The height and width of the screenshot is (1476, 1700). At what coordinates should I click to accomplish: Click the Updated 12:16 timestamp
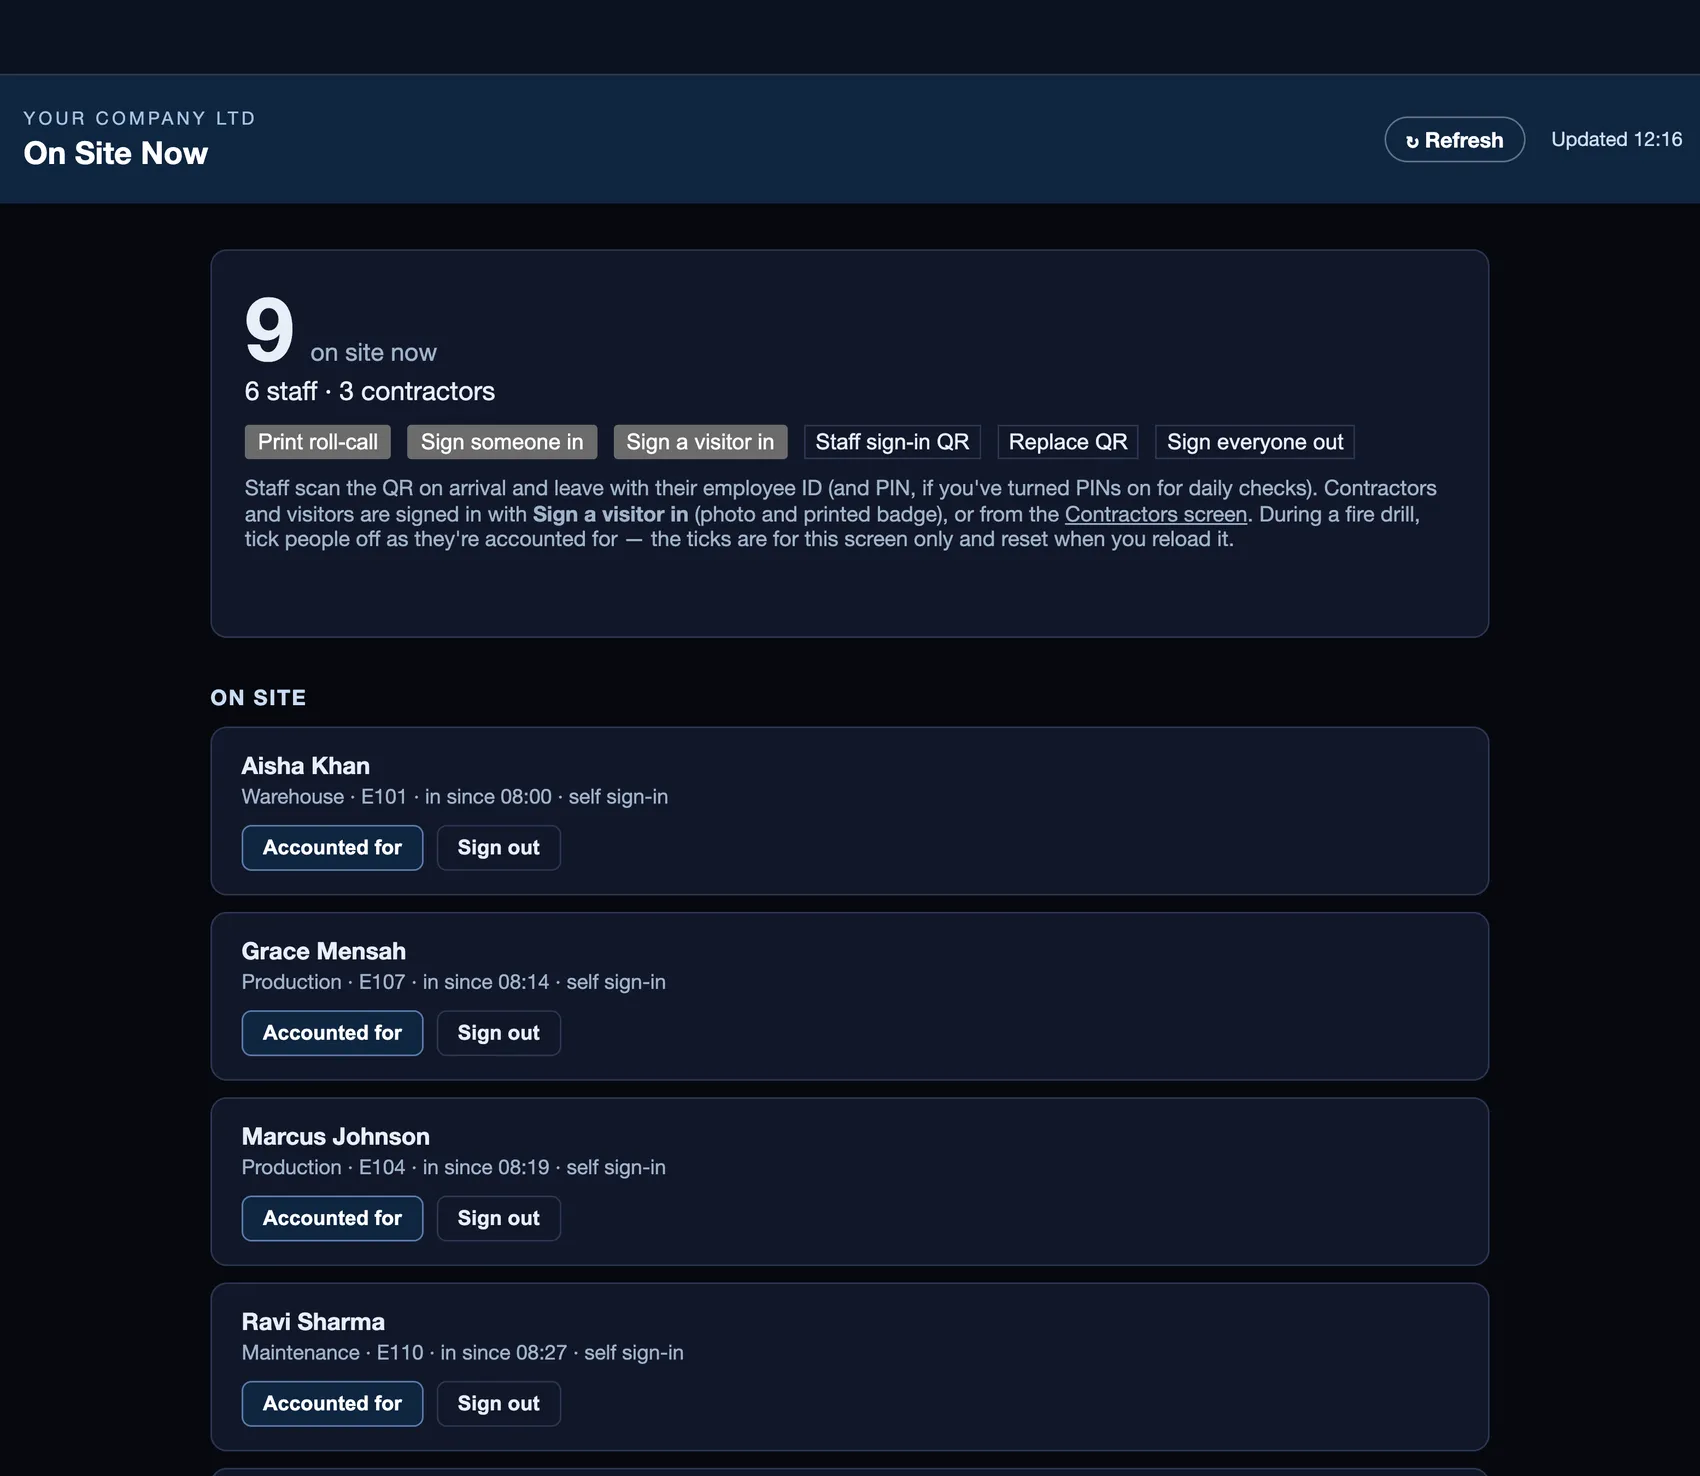(x=1616, y=140)
